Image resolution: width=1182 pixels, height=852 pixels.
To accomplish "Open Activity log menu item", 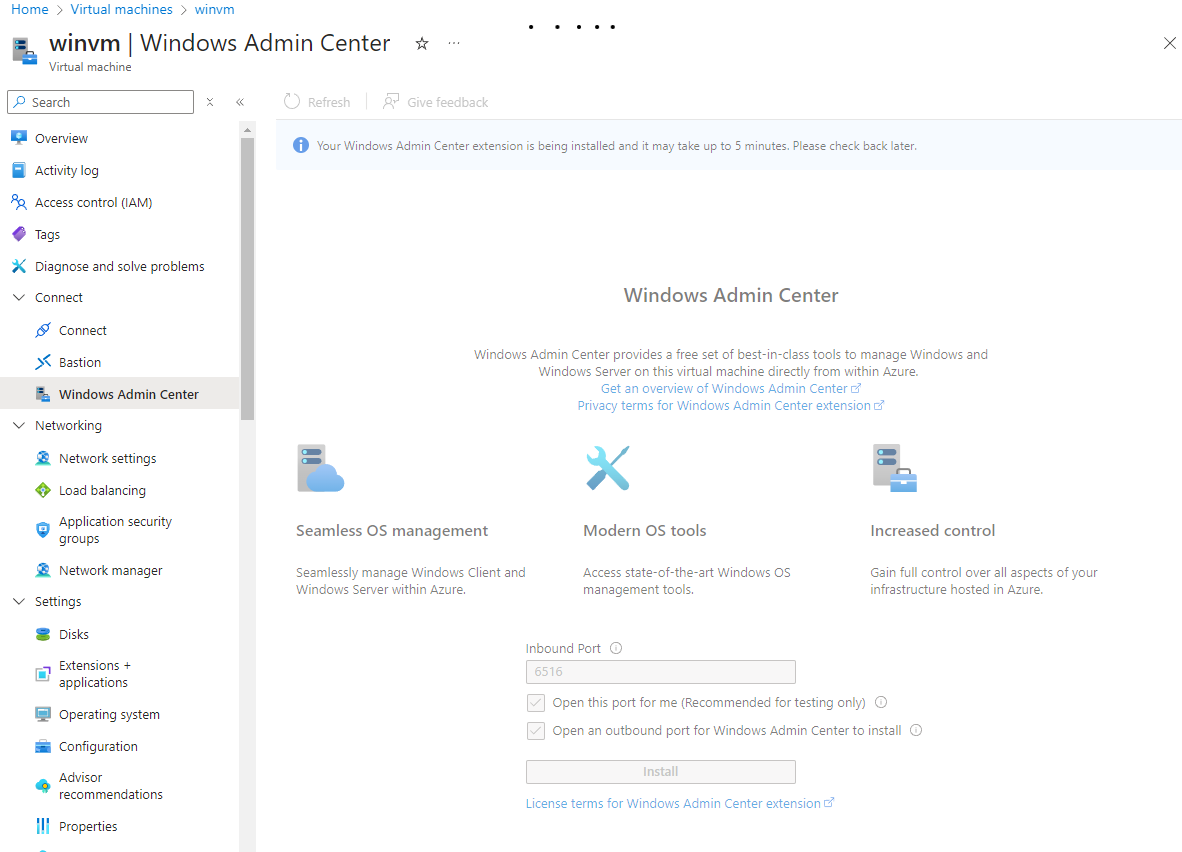I will [x=120, y=170].
